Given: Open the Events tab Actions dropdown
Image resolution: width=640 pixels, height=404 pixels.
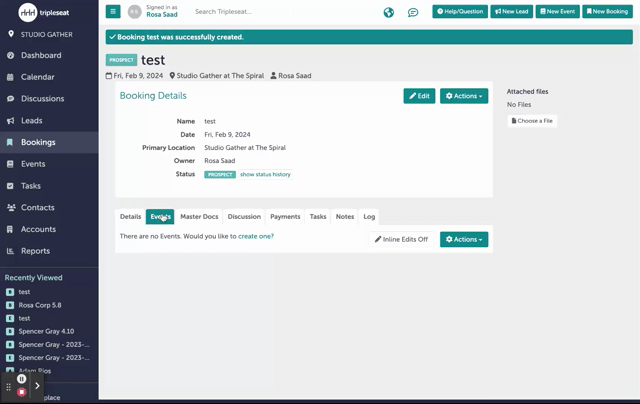Looking at the screenshot, I should 464,239.
